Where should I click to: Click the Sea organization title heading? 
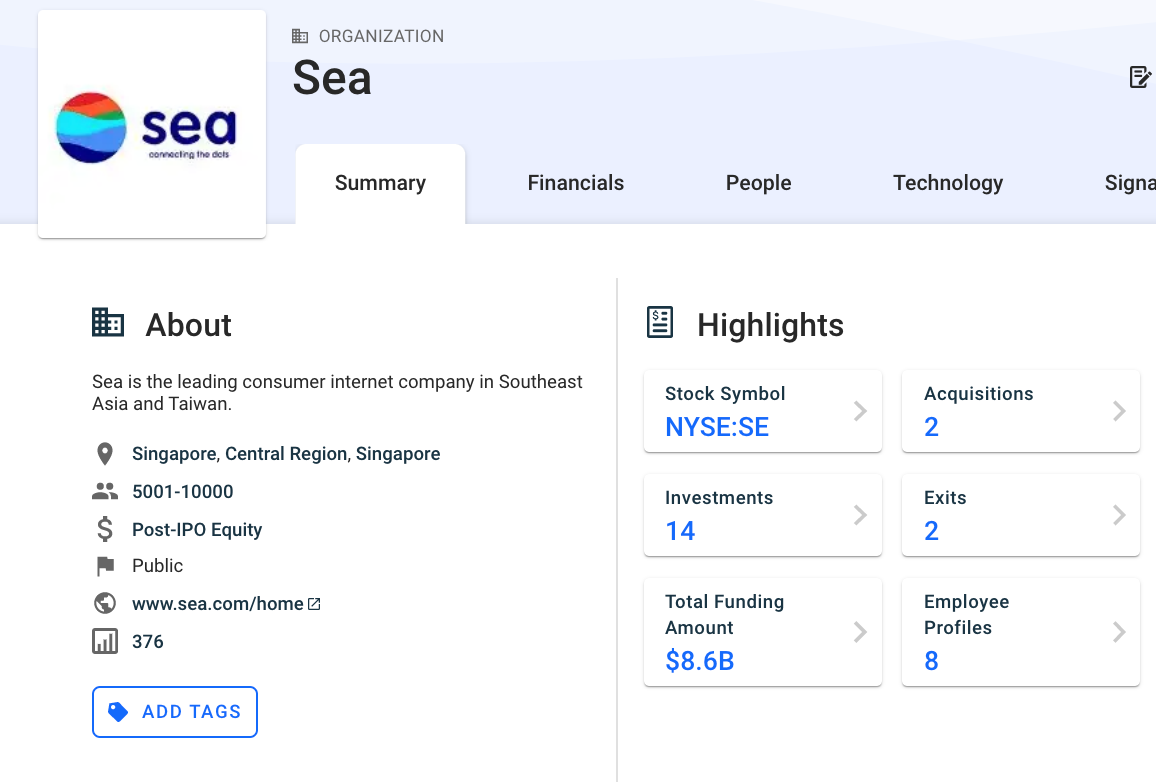tap(332, 78)
